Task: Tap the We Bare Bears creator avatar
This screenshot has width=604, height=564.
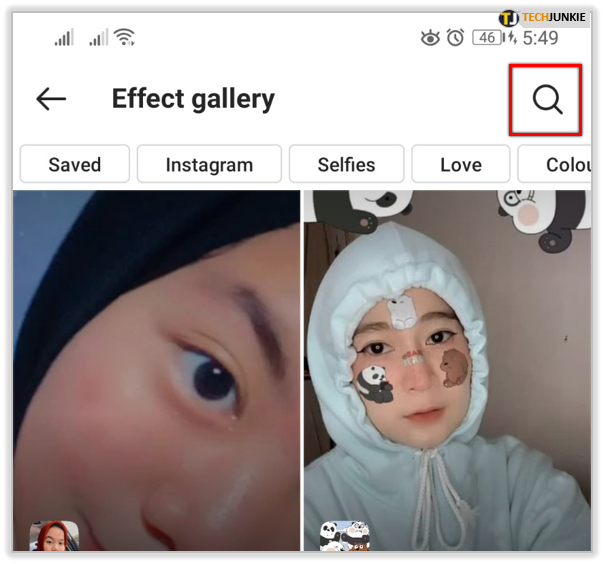Action: [x=345, y=536]
